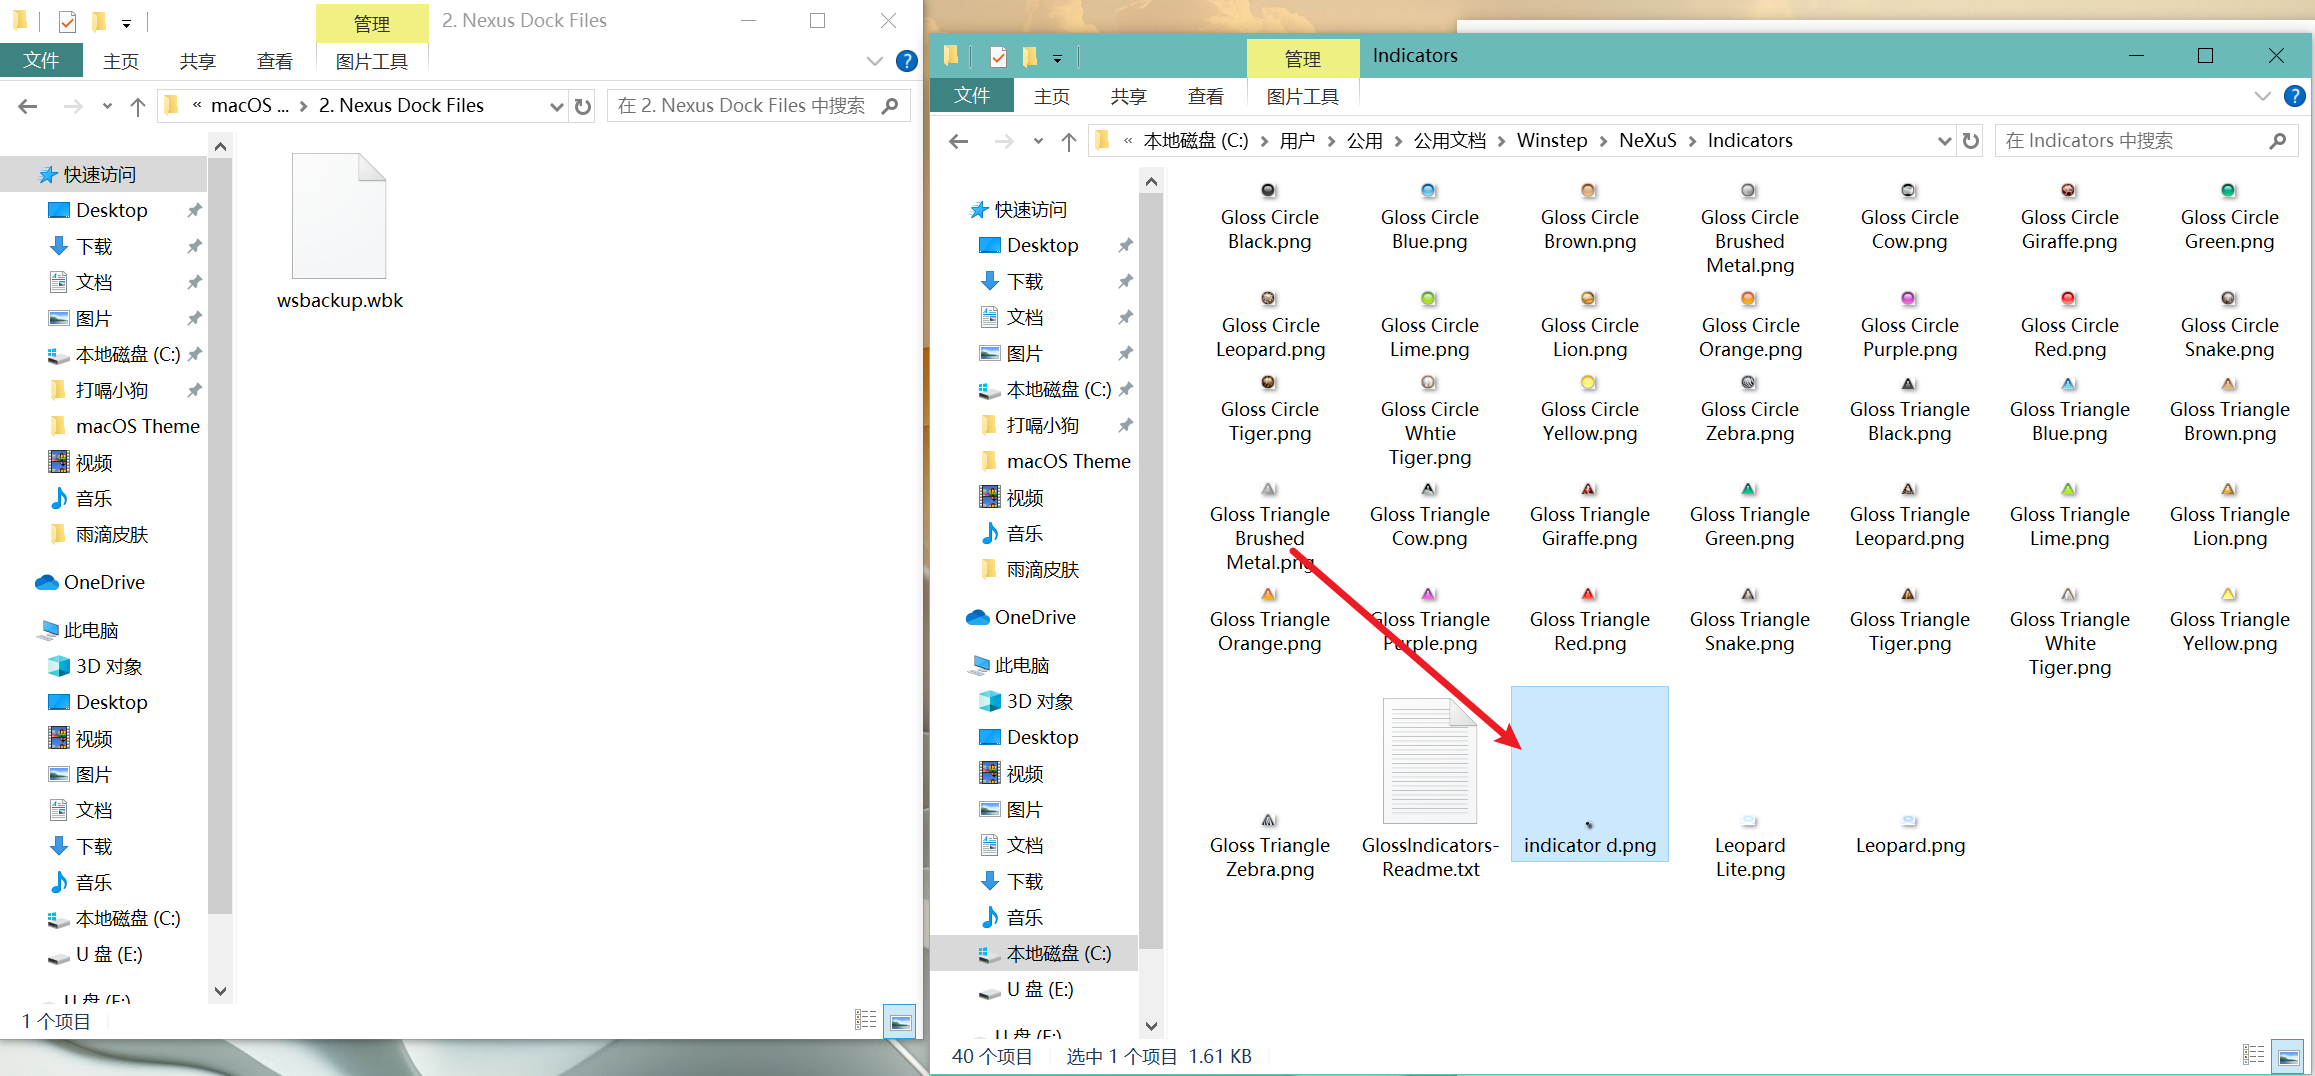Open OneDrive in Nexus Dock Files sidebar
Viewport: 2315px width, 1076px height.
pyautogui.click(x=104, y=582)
